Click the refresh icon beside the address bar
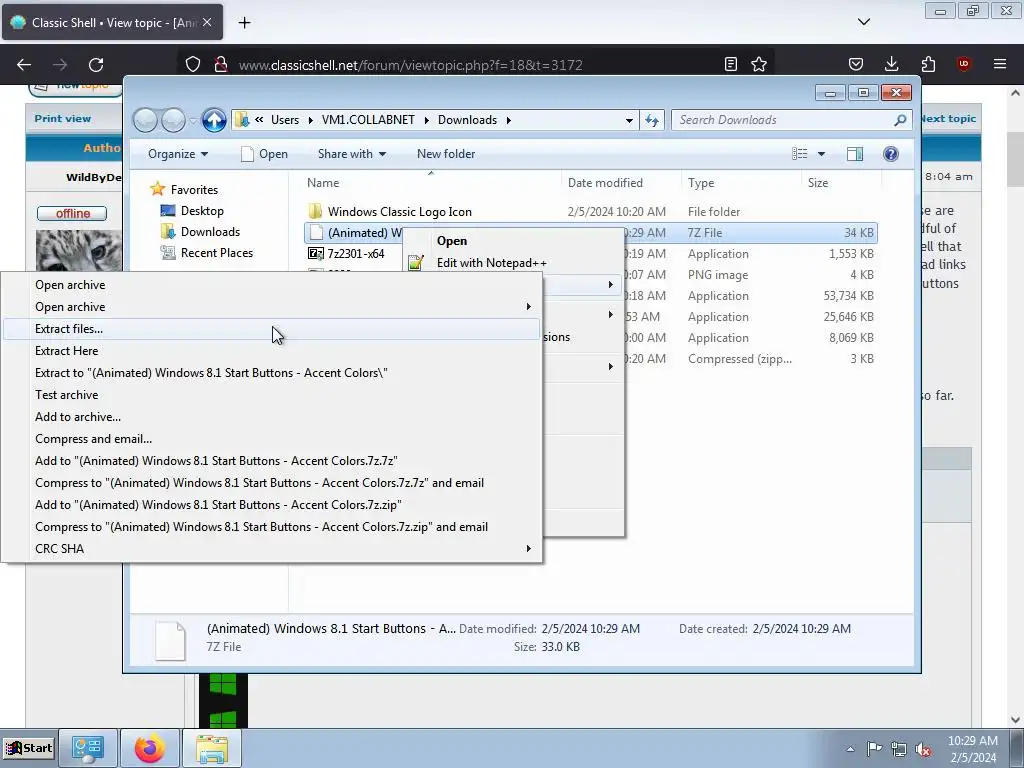The height and width of the screenshot is (768, 1024). coord(652,120)
